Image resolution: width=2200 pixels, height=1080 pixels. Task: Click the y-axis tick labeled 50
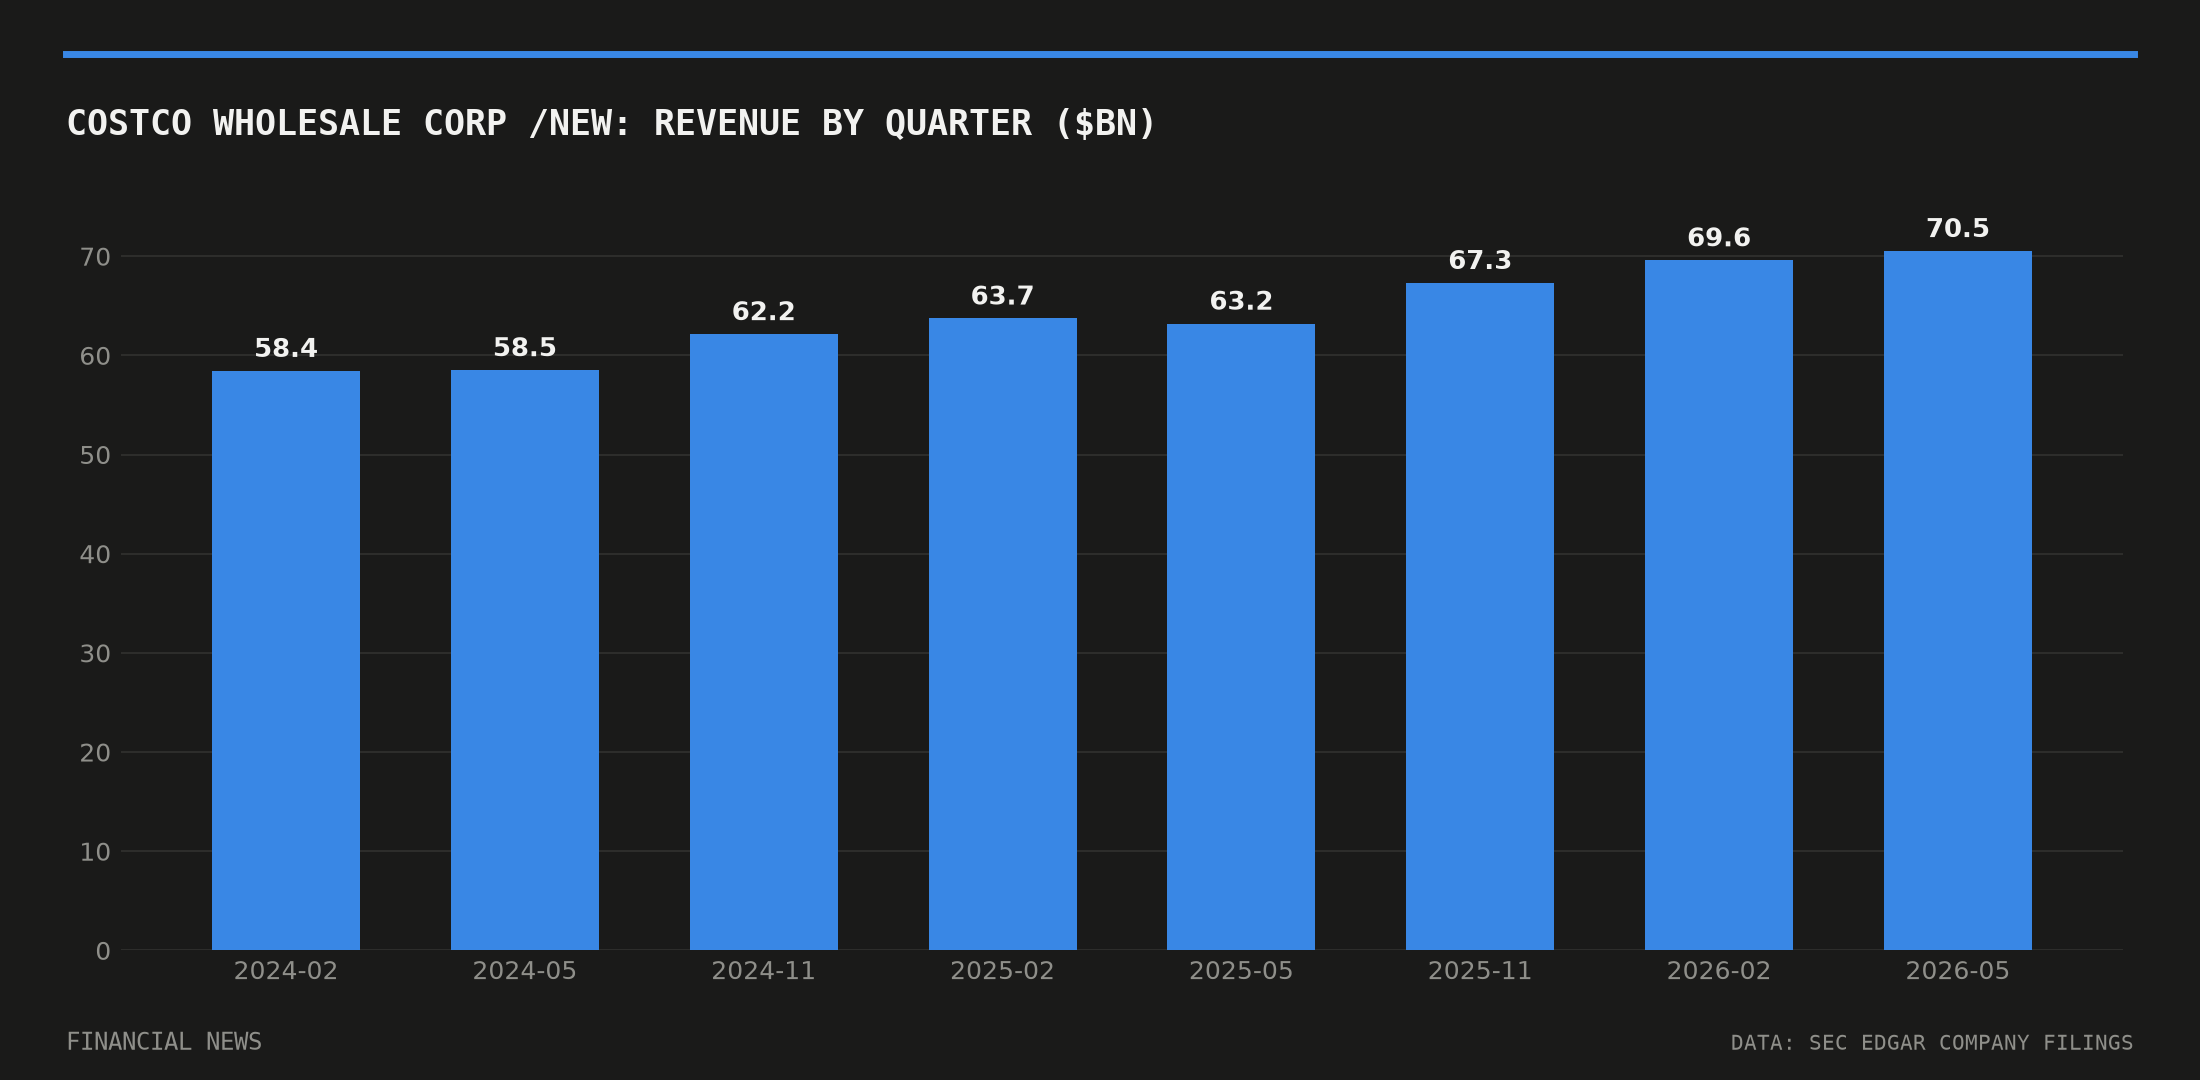point(95,455)
